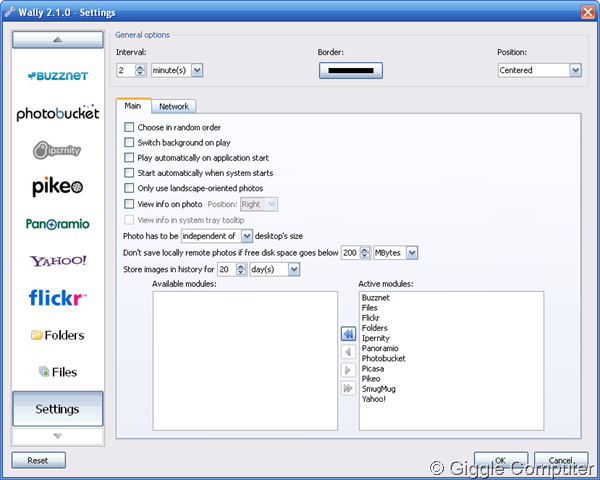Screen dimensions: 600x480
Task: Open the Position Centered dropdown
Action: (576, 70)
